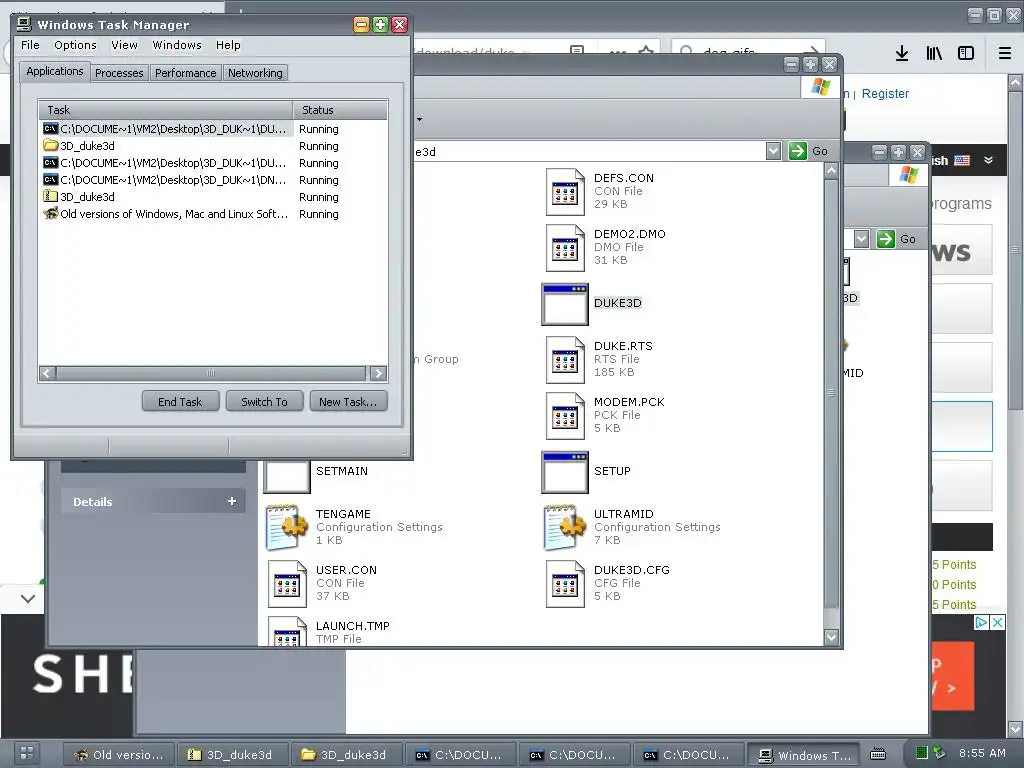Viewport: 1024px width, 768px height.
Task: Open address dropdown in rear explorer window
Action: (861, 238)
